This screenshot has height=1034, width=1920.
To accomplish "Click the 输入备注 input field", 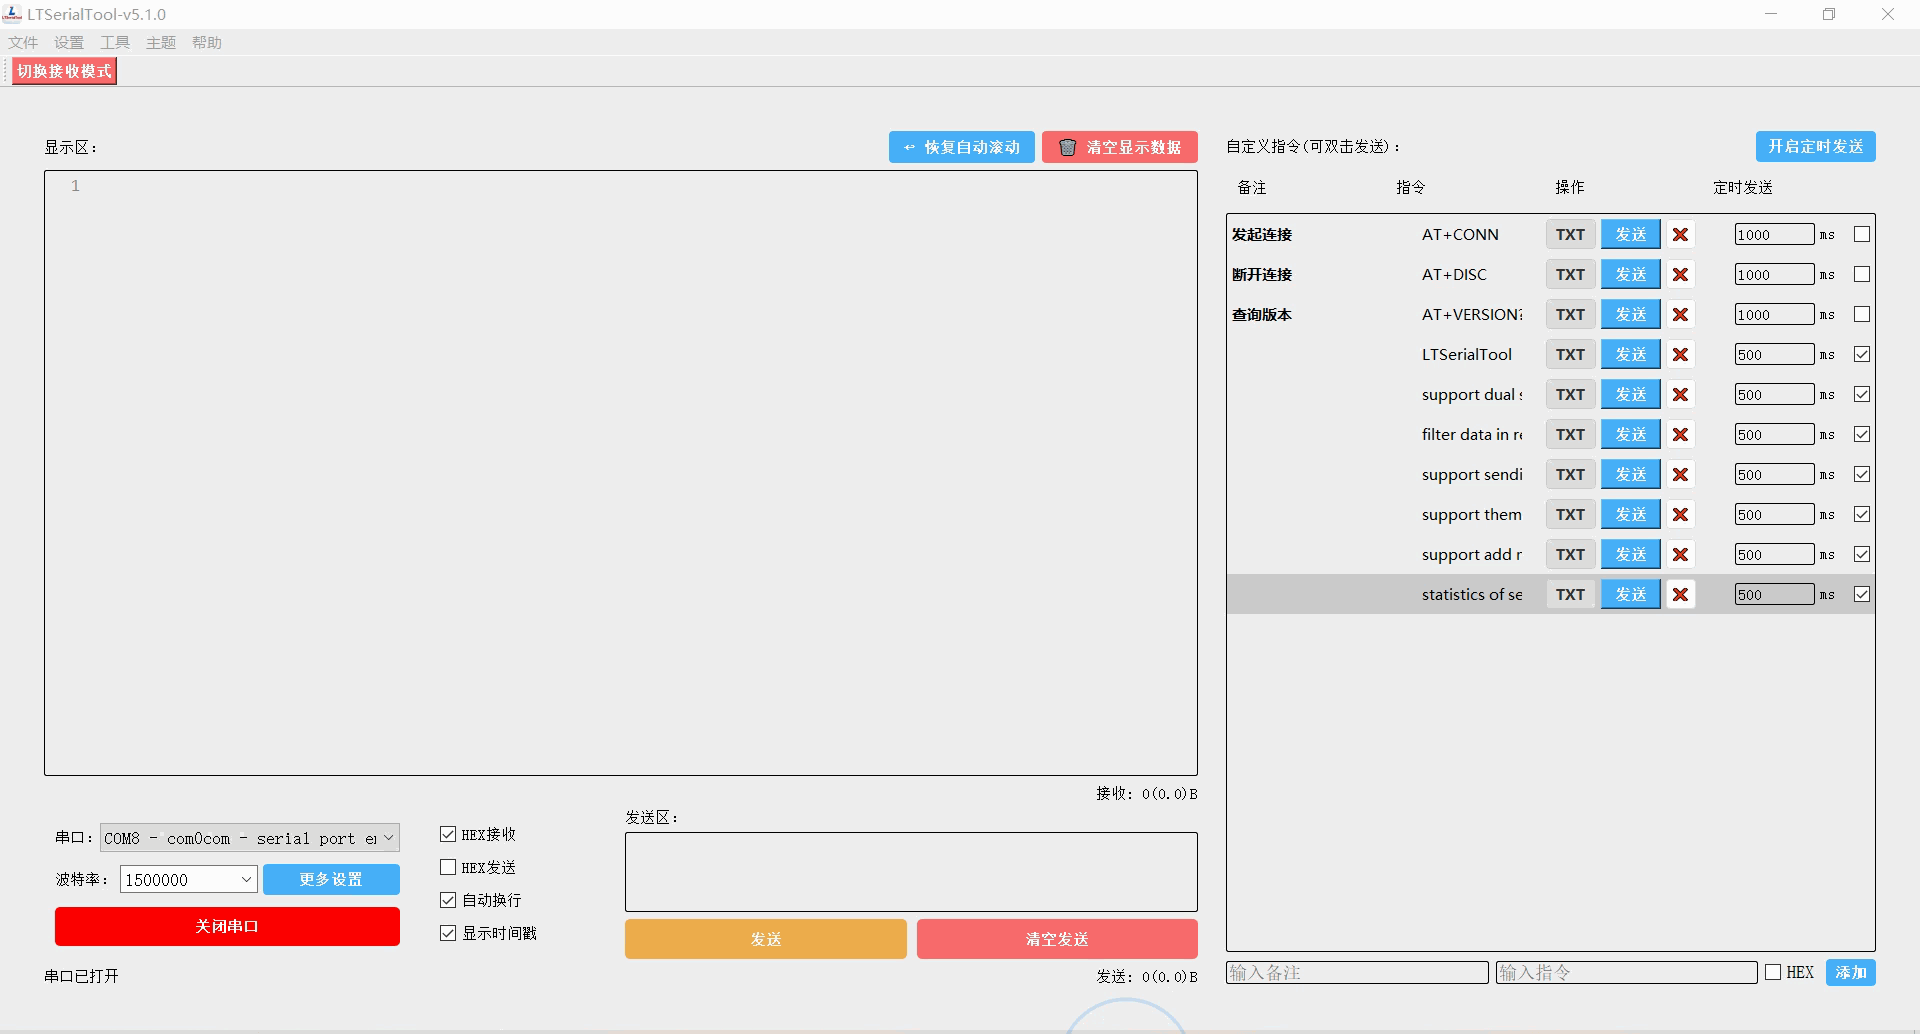I will [x=1357, y=972].
